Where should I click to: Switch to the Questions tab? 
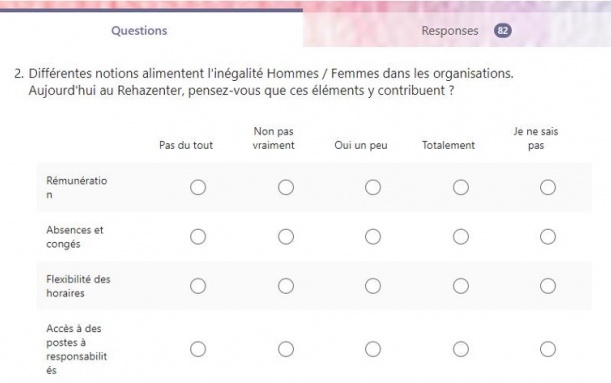pyautogui.click(x=139, y=31)
